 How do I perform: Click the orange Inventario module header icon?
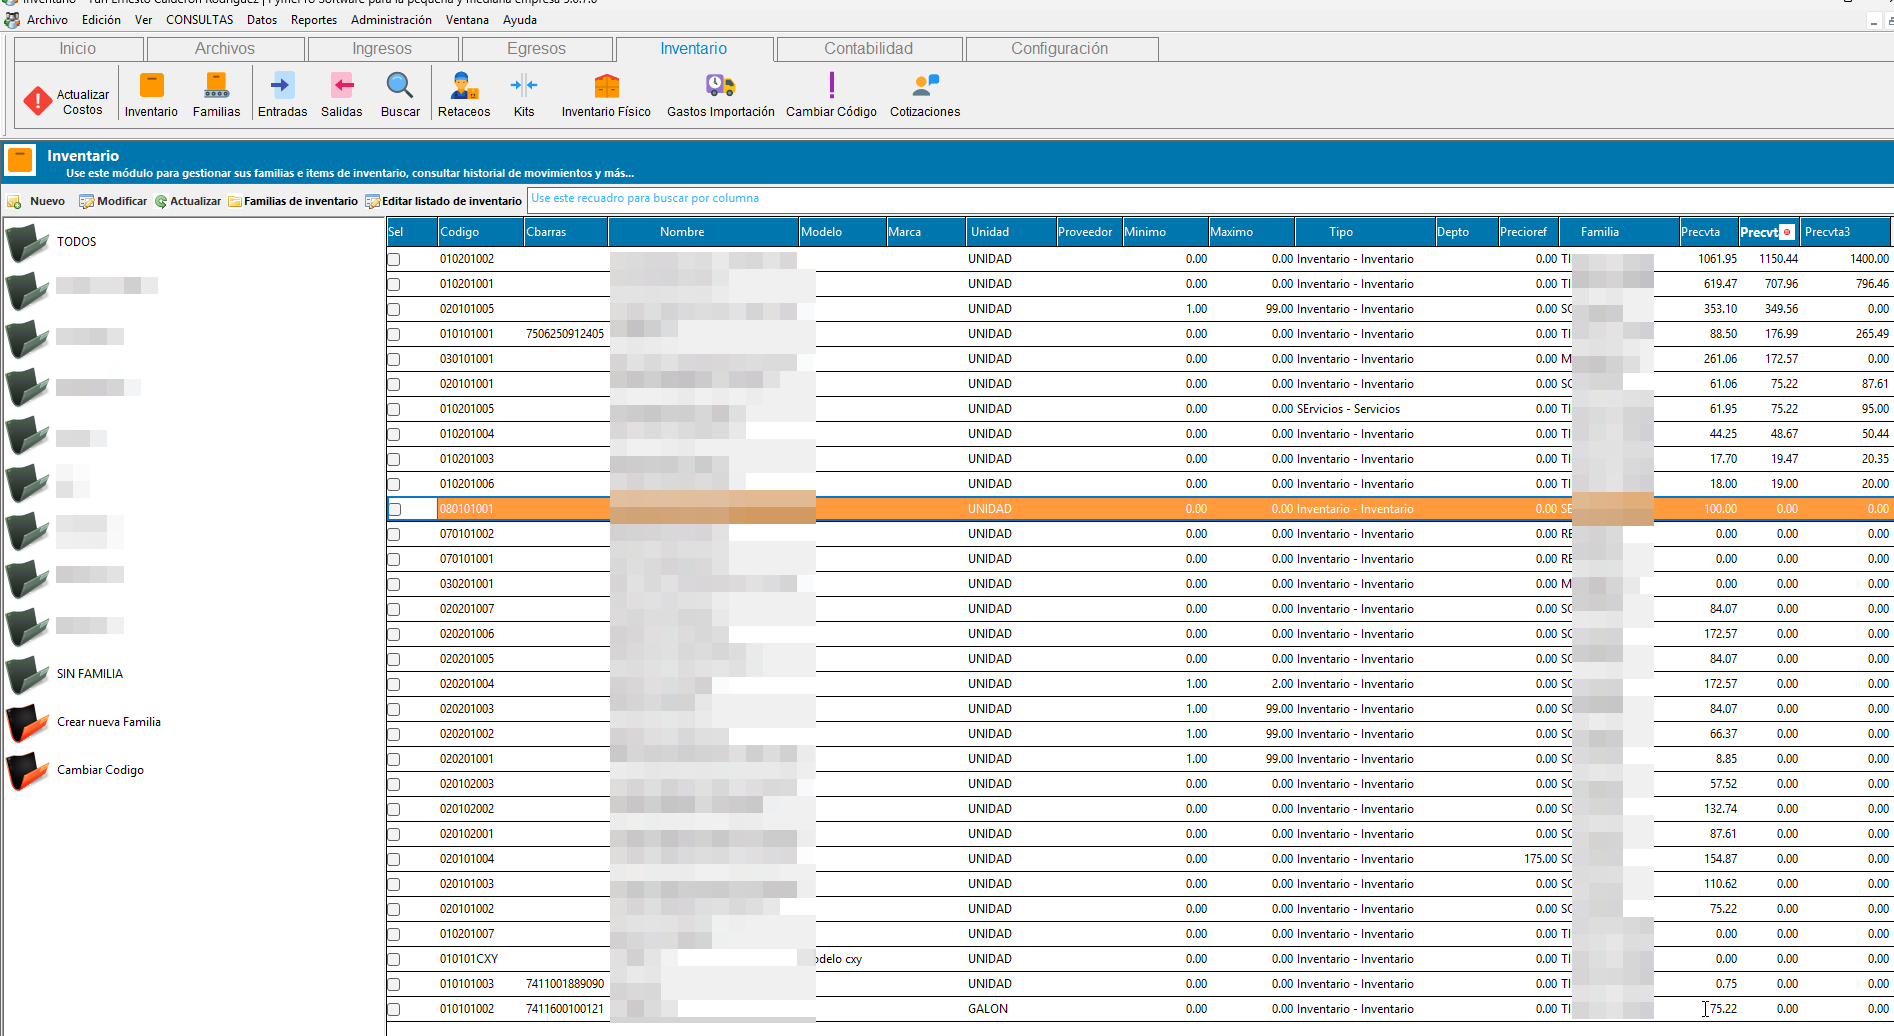click(20, 160)
